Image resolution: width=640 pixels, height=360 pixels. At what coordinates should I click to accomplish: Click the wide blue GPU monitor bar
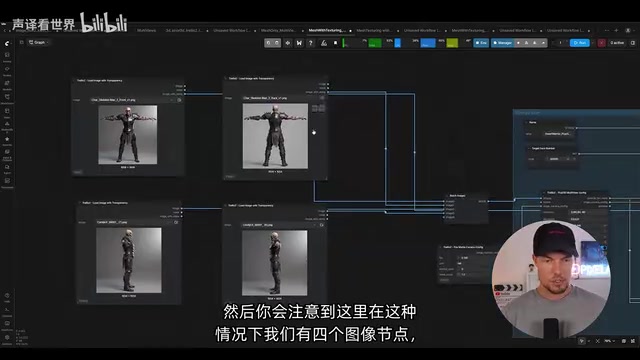[428, 43]
